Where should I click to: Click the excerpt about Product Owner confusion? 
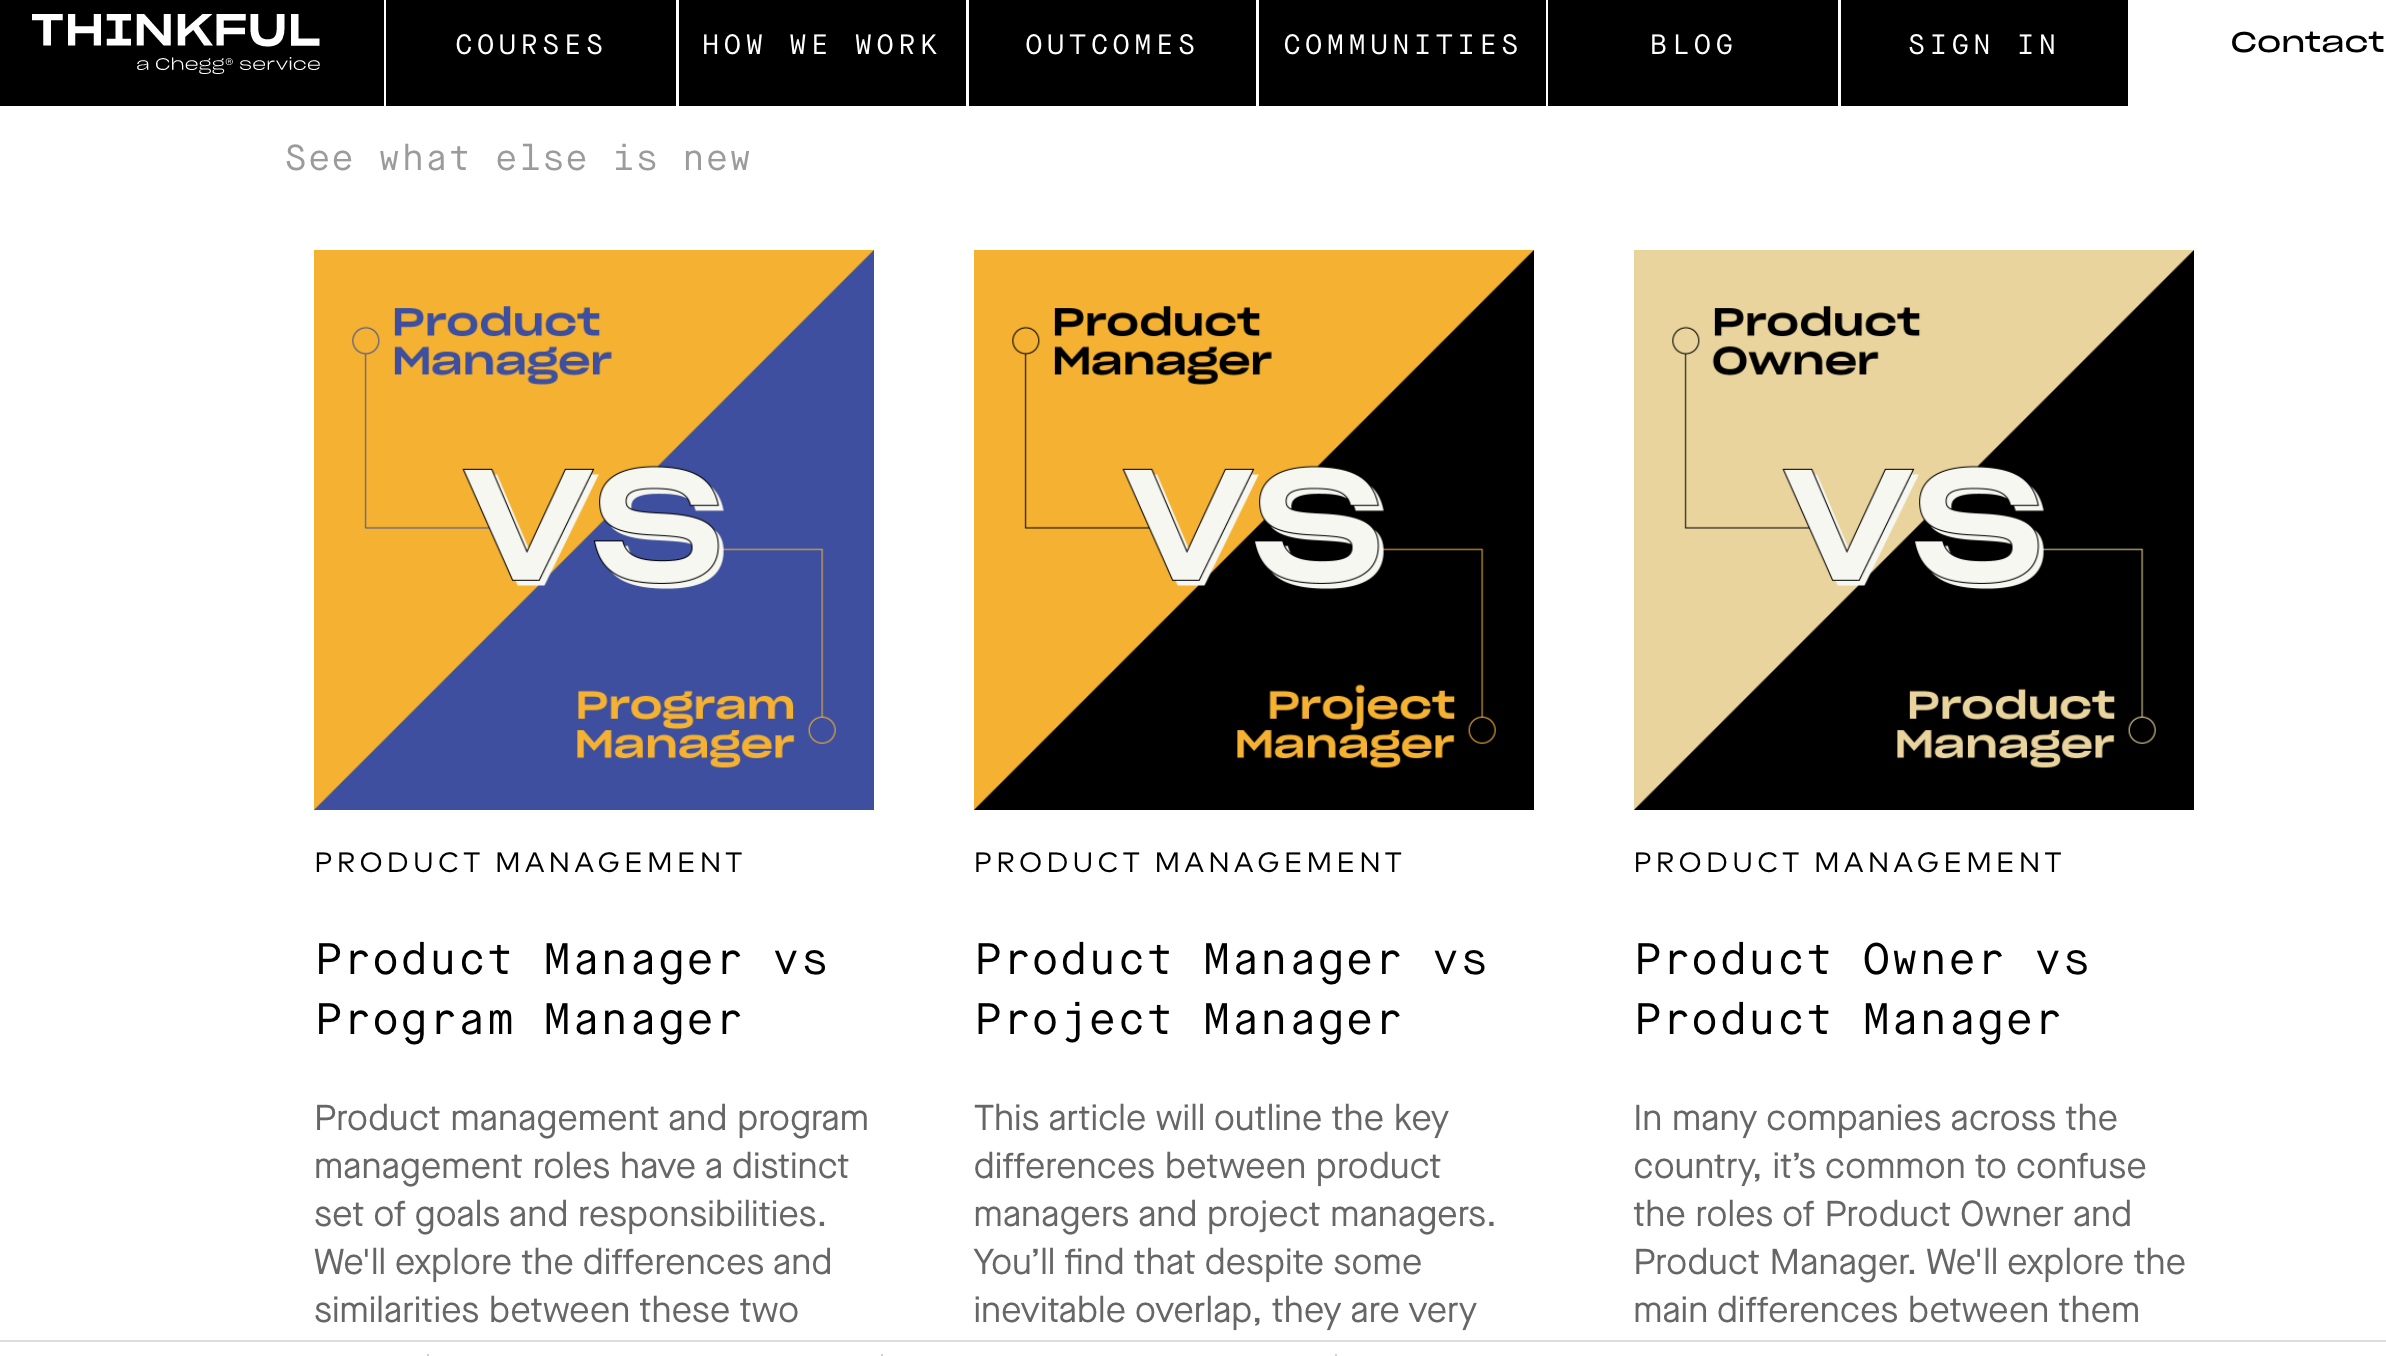click(x=1910, y=1214)
